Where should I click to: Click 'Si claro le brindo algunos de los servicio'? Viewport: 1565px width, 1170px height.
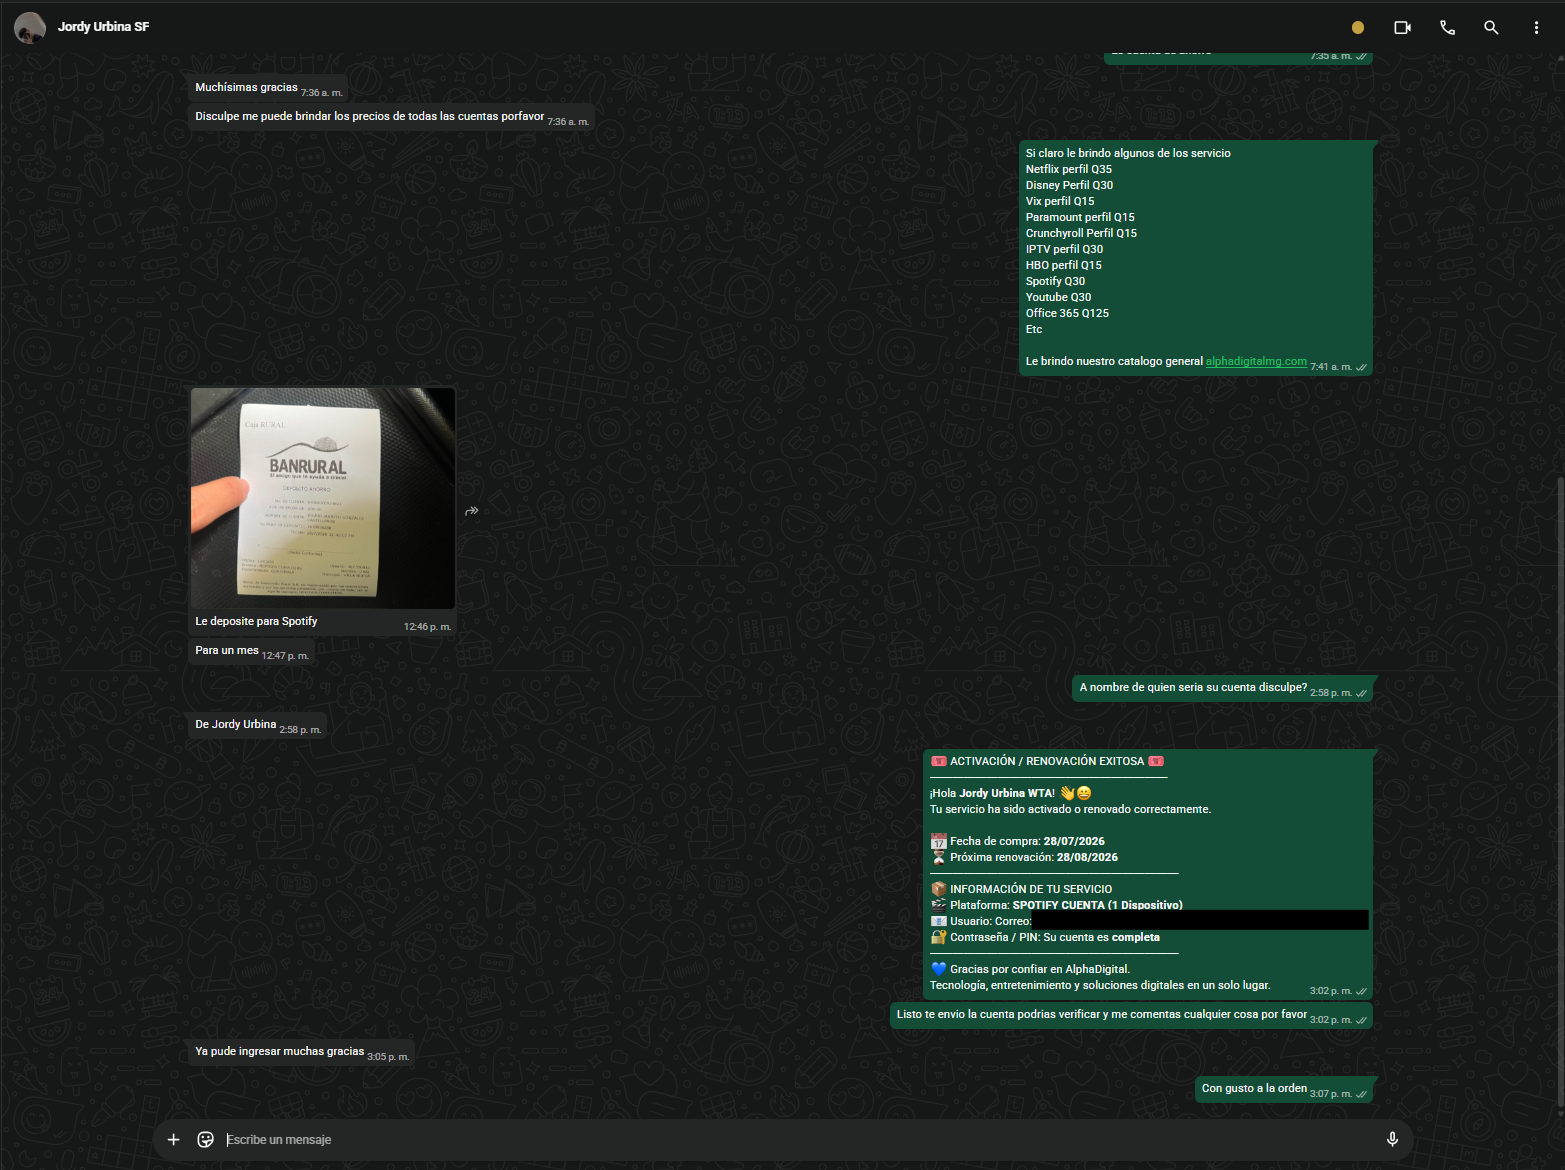[1128, 153]
